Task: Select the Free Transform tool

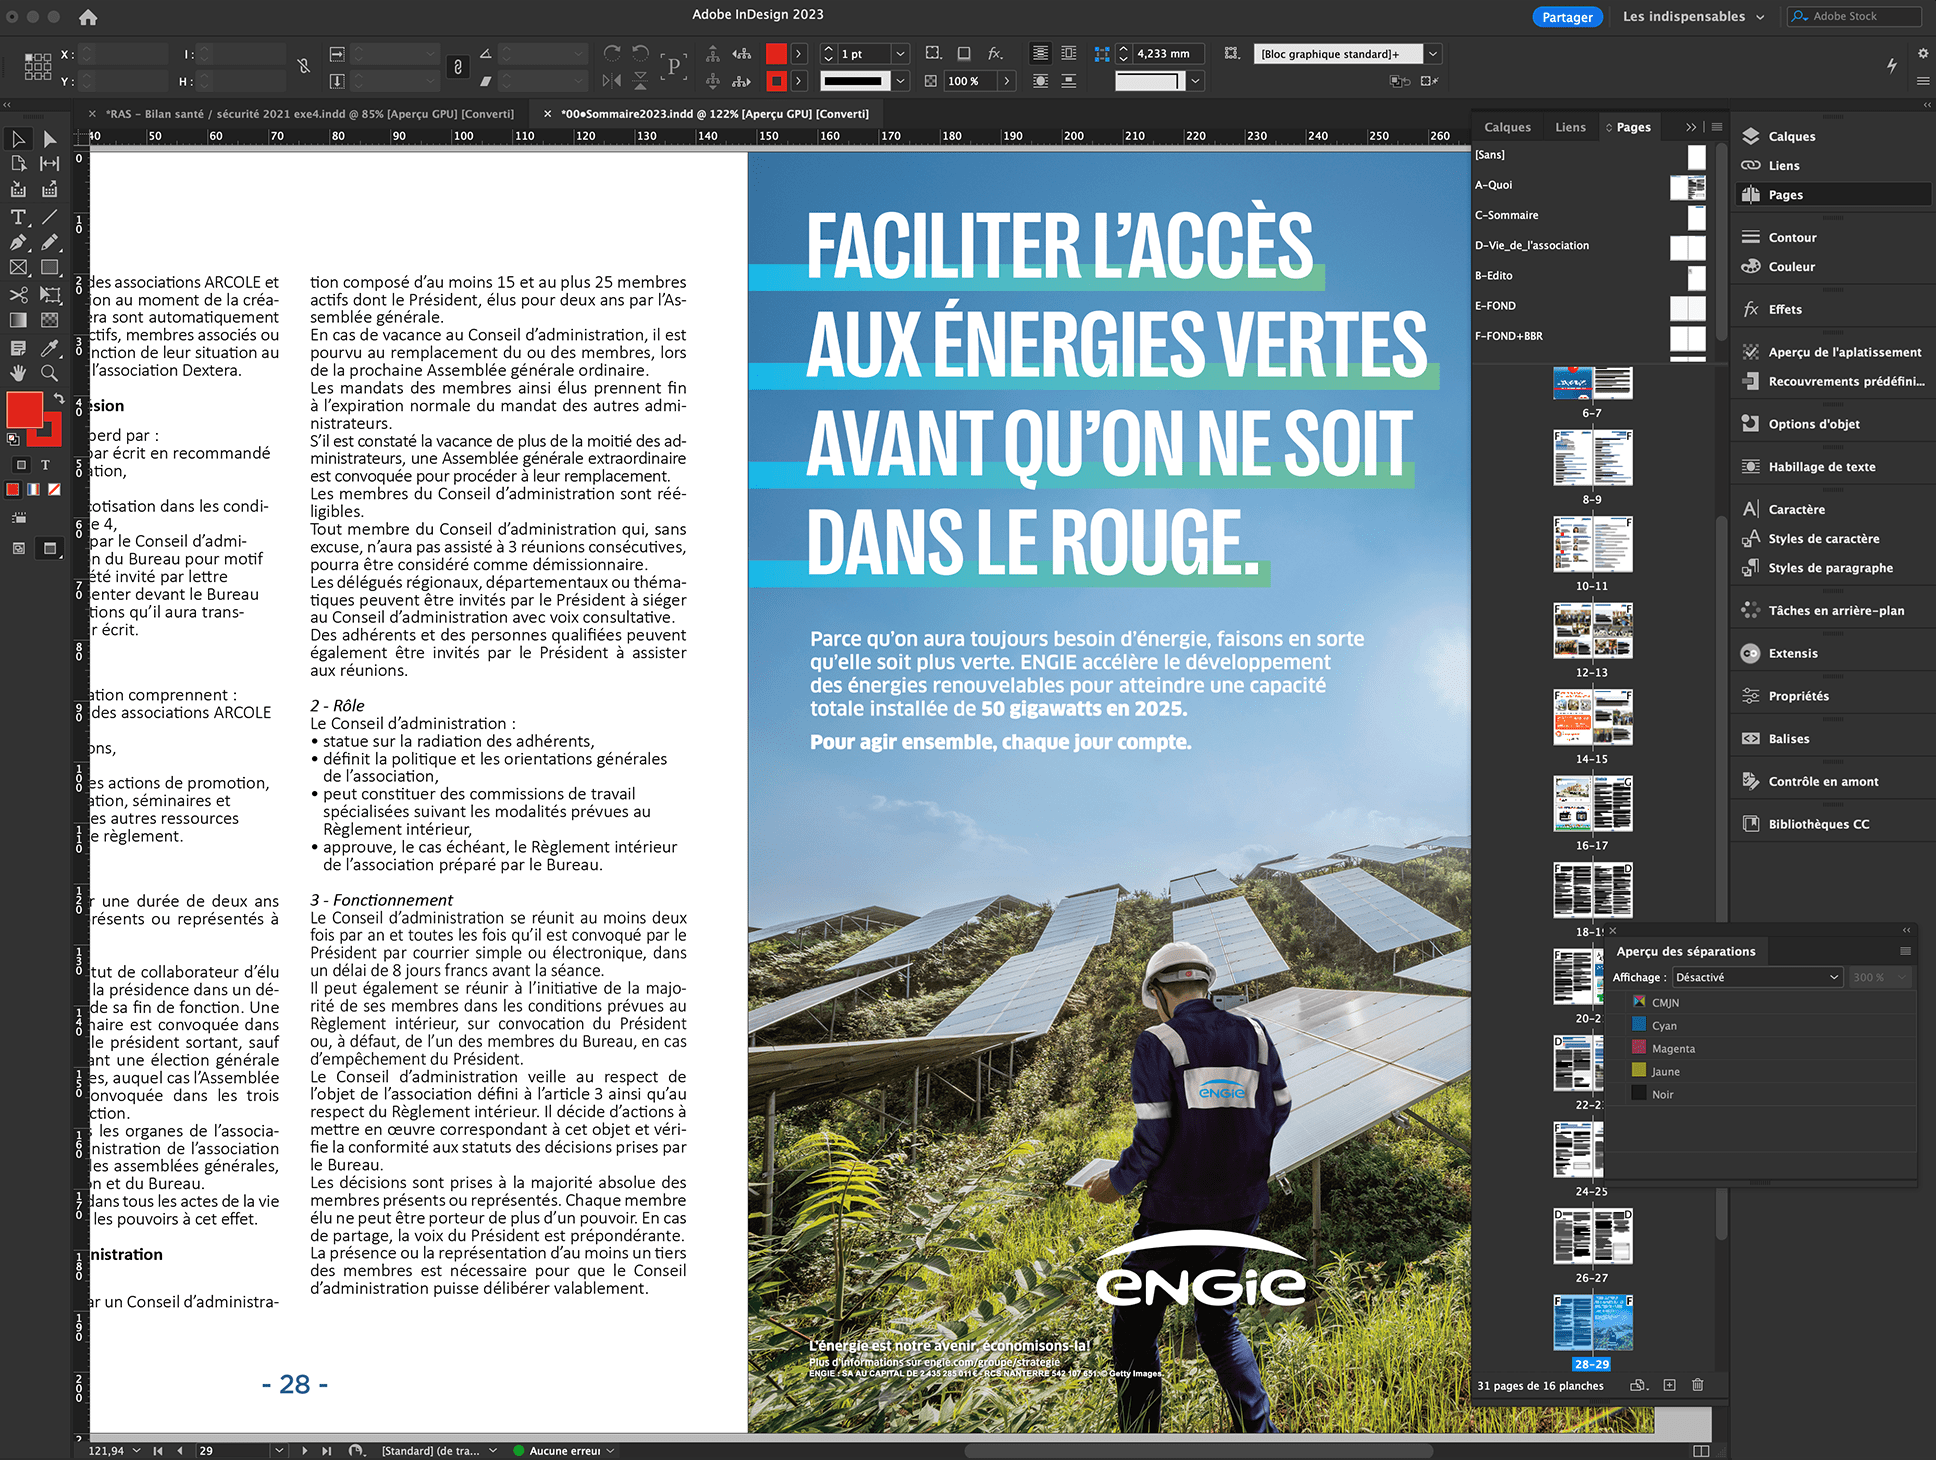Action: click(50, 294)
